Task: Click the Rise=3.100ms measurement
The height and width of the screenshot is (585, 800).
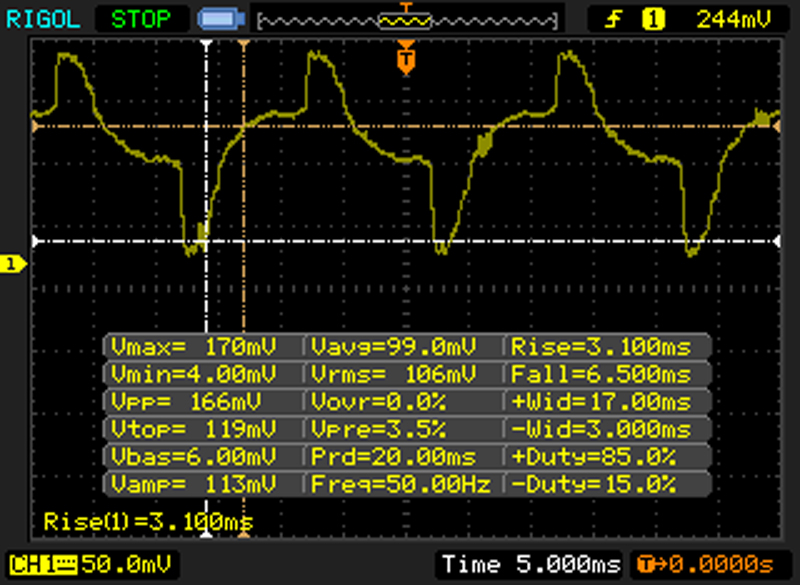Action: [601, 347]
